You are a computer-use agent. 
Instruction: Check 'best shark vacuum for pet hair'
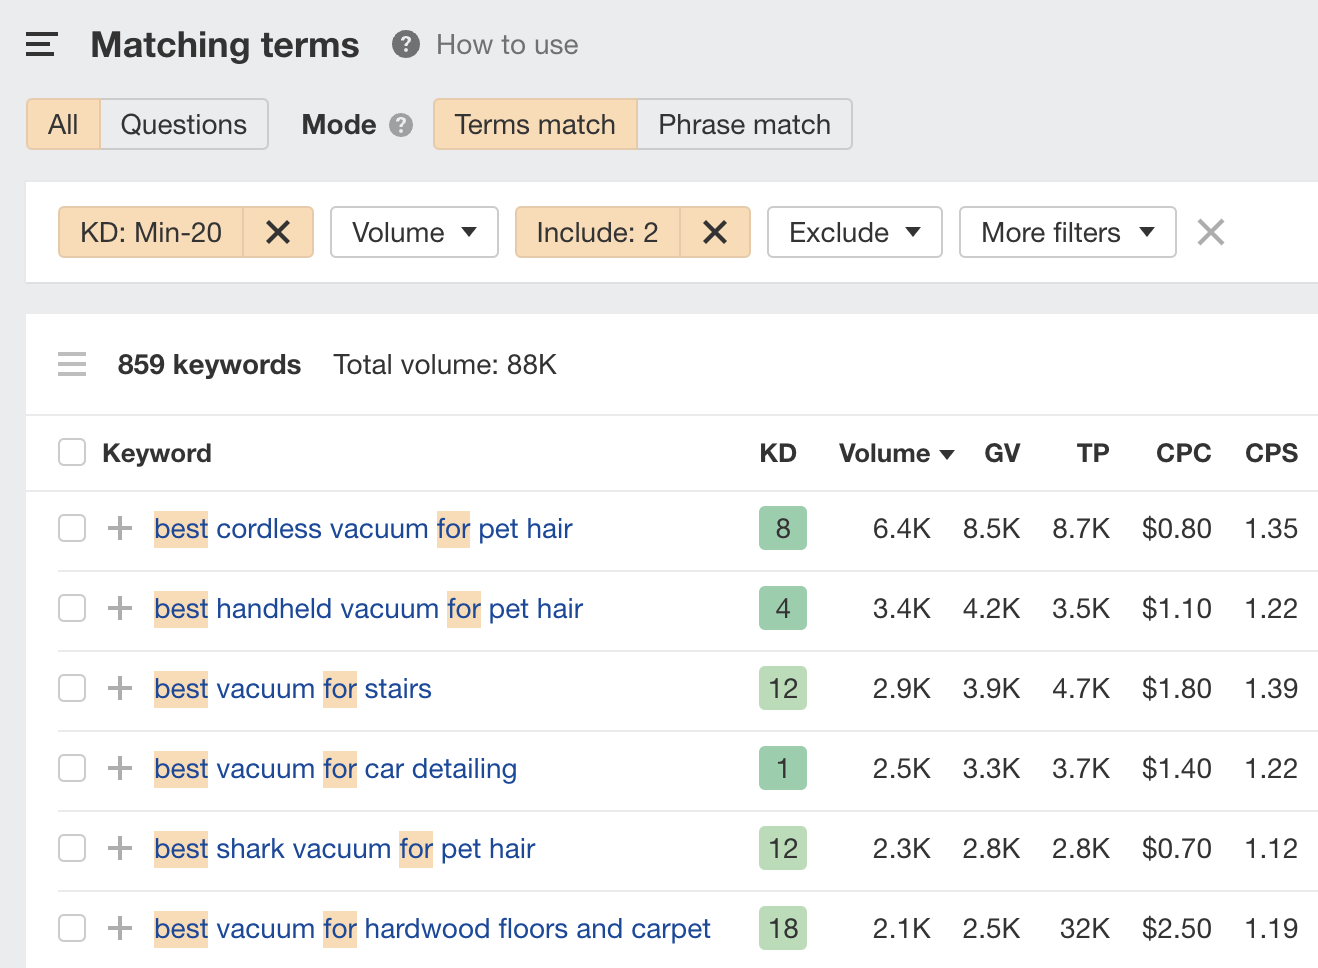pos(71,848)
